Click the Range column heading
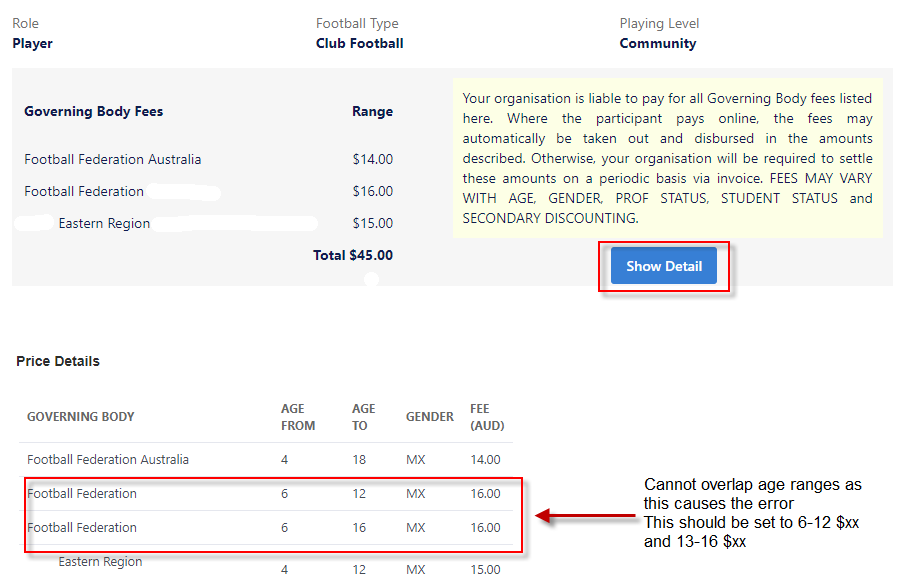Screen dimensions: 897x588 372,112
